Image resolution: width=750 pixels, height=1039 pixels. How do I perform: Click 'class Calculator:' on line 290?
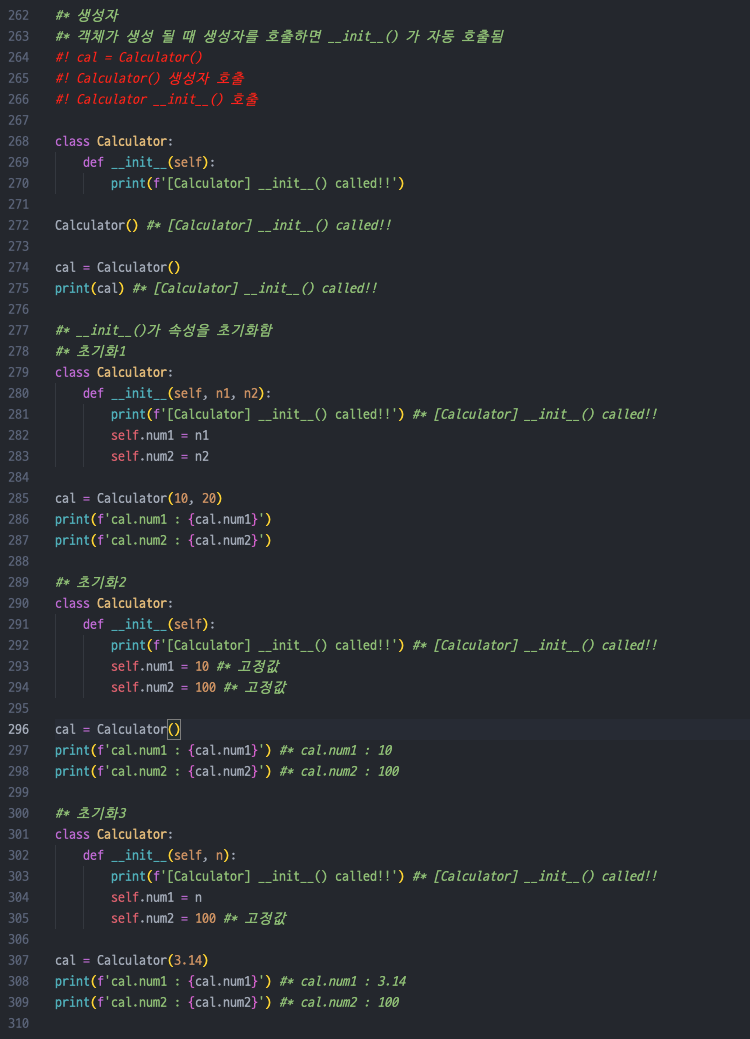[x=114, y=604]
